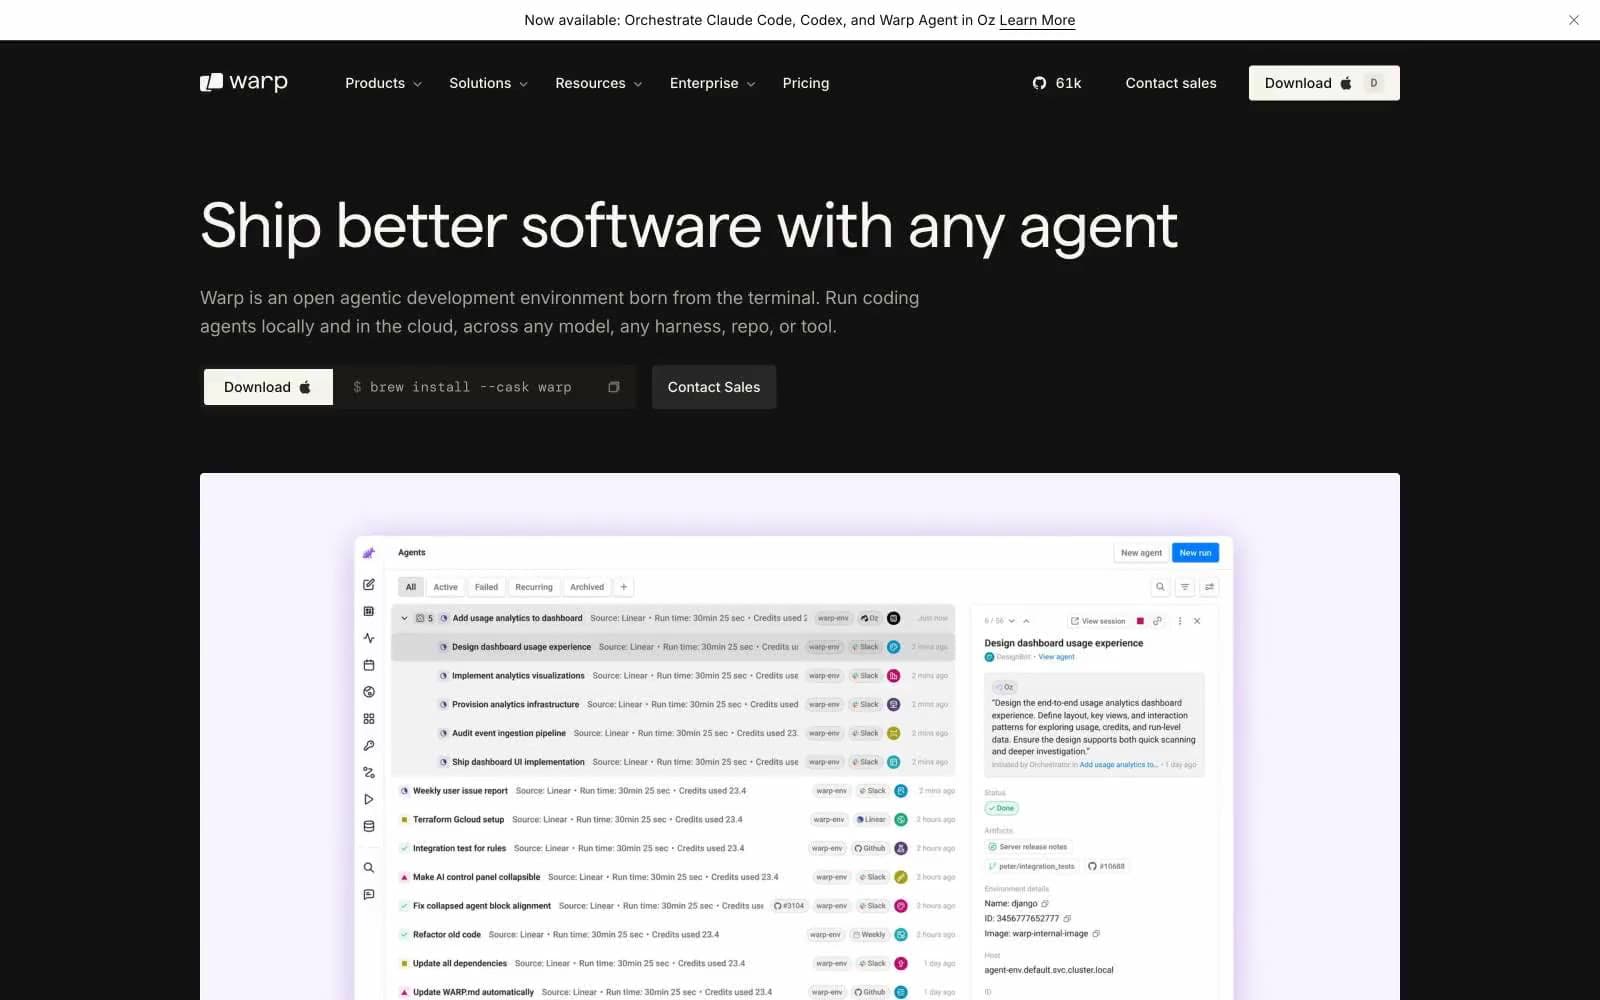Click the blue New run button
The height and width of the screenshot is (1000, 1600).
tap(1195, 553)
